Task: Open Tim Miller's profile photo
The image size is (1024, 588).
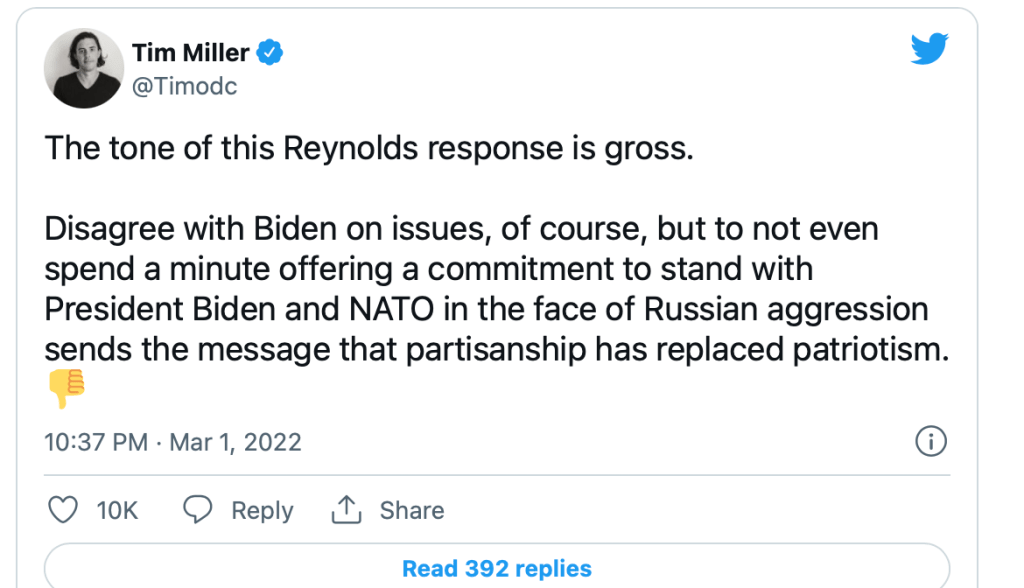Action: click(x=82, y=68)
